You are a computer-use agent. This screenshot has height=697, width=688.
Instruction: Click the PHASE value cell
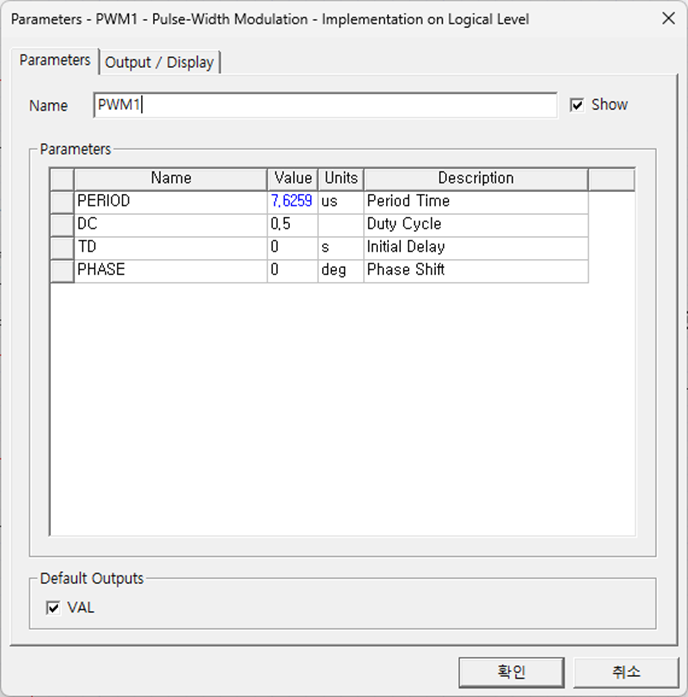point(292,270)
